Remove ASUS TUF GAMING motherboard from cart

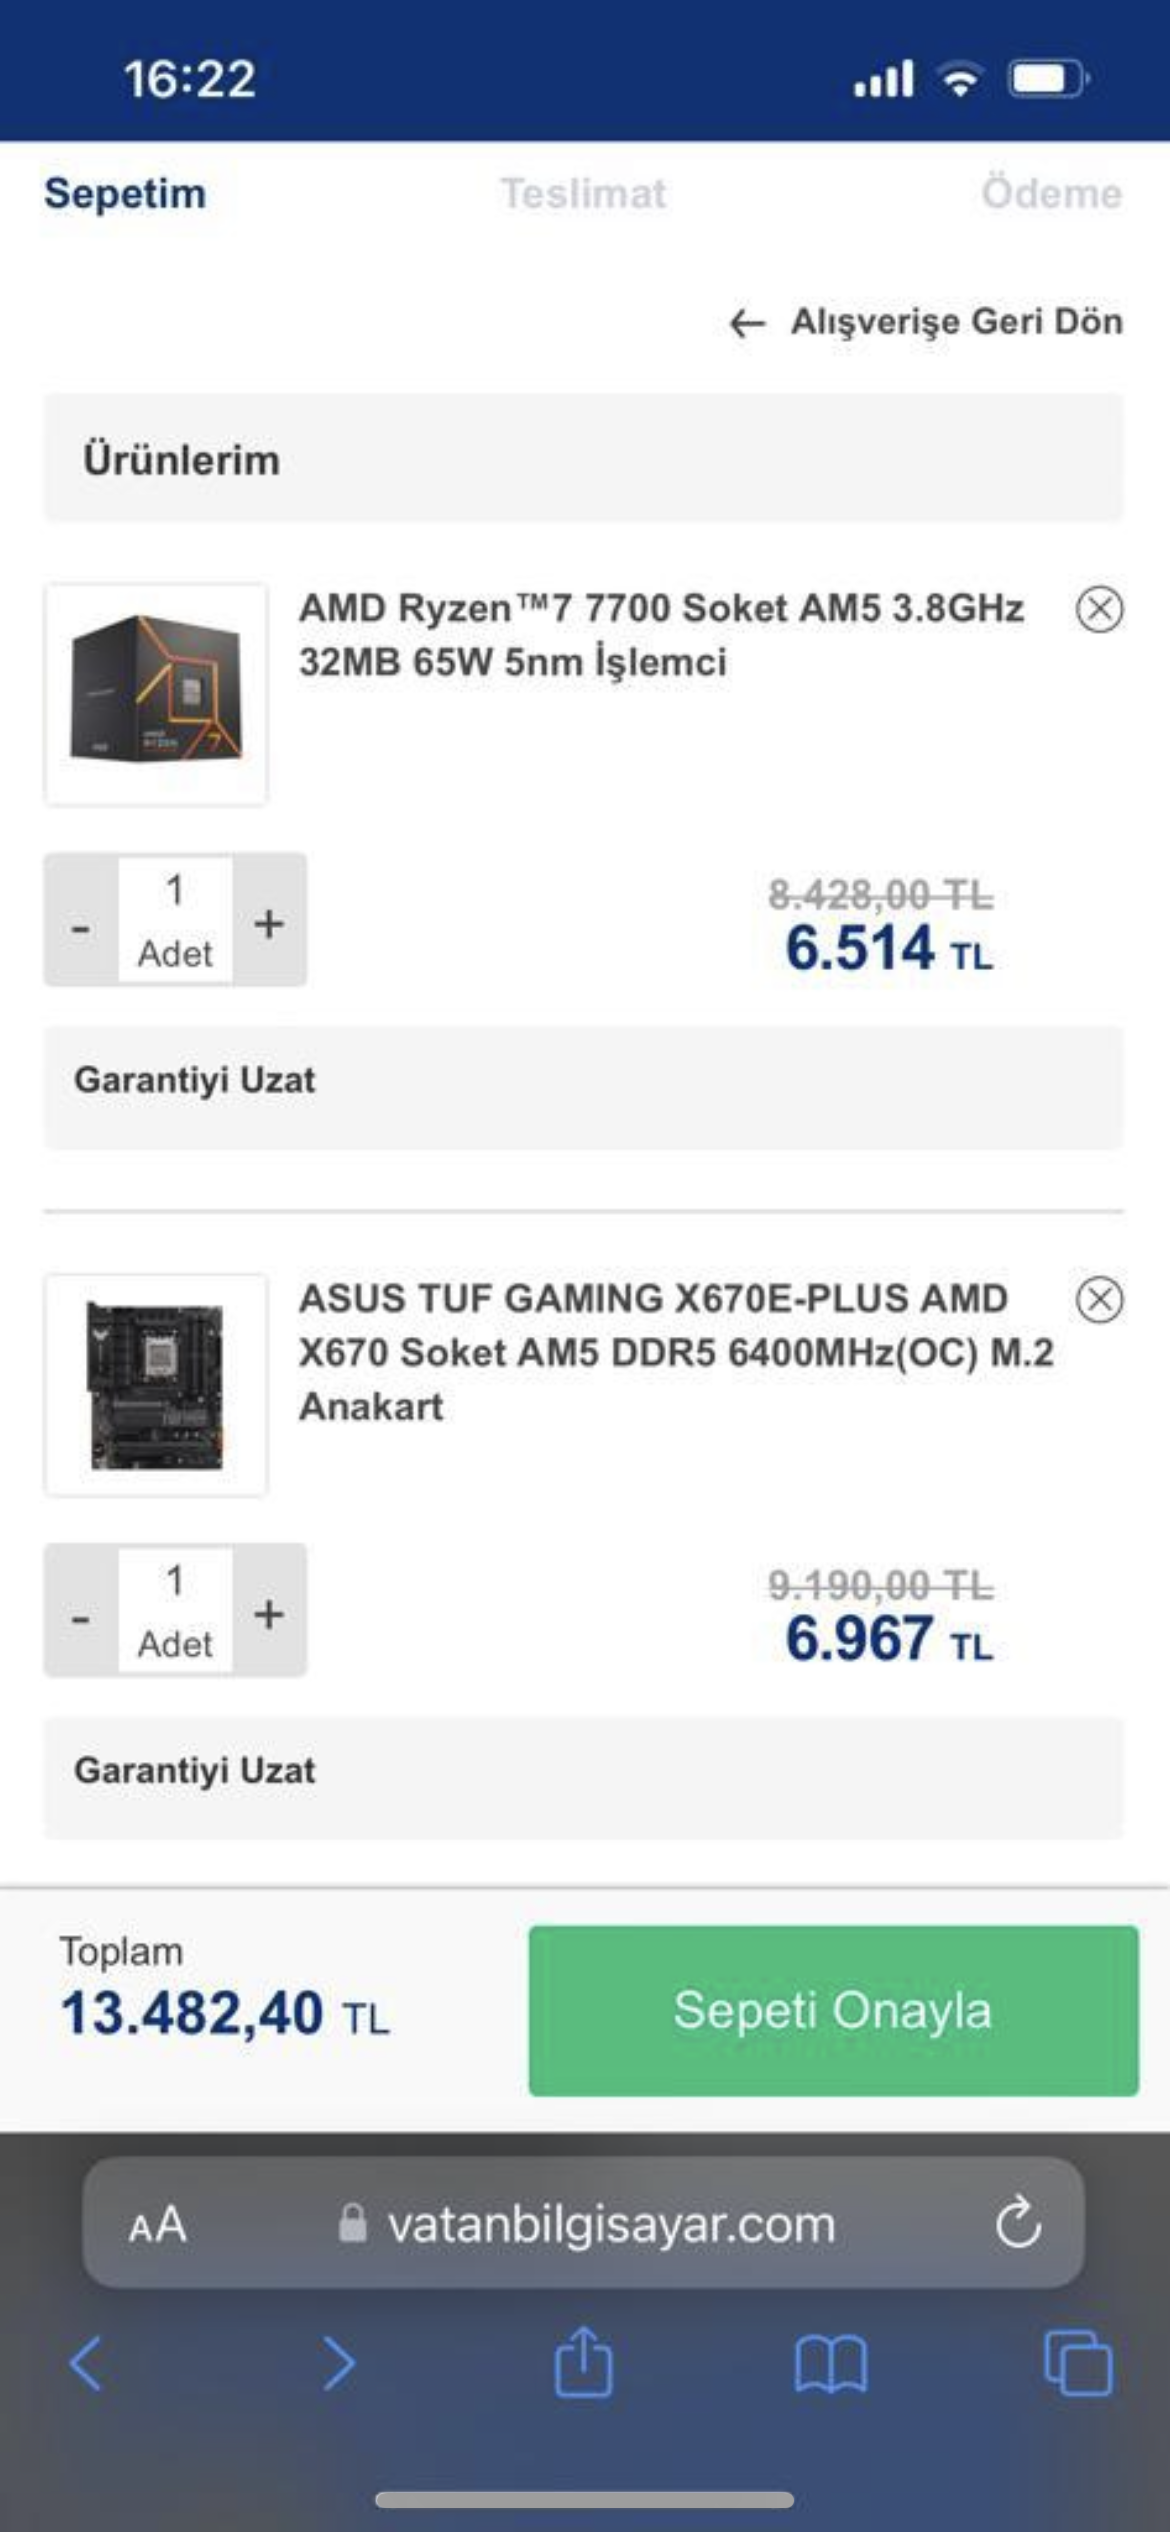click(1099, 1300)
